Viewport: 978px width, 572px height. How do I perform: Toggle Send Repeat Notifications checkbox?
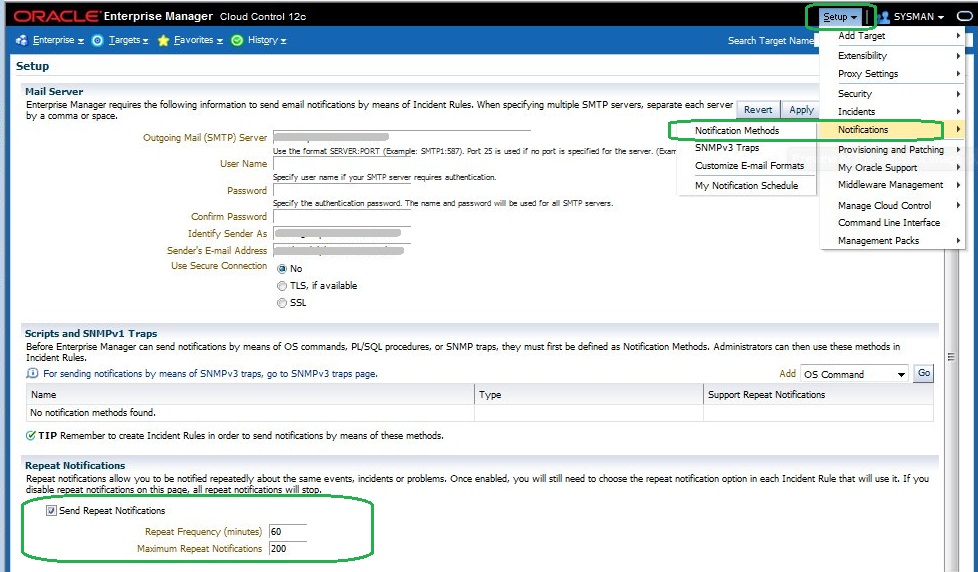click(x=51, y=511)
